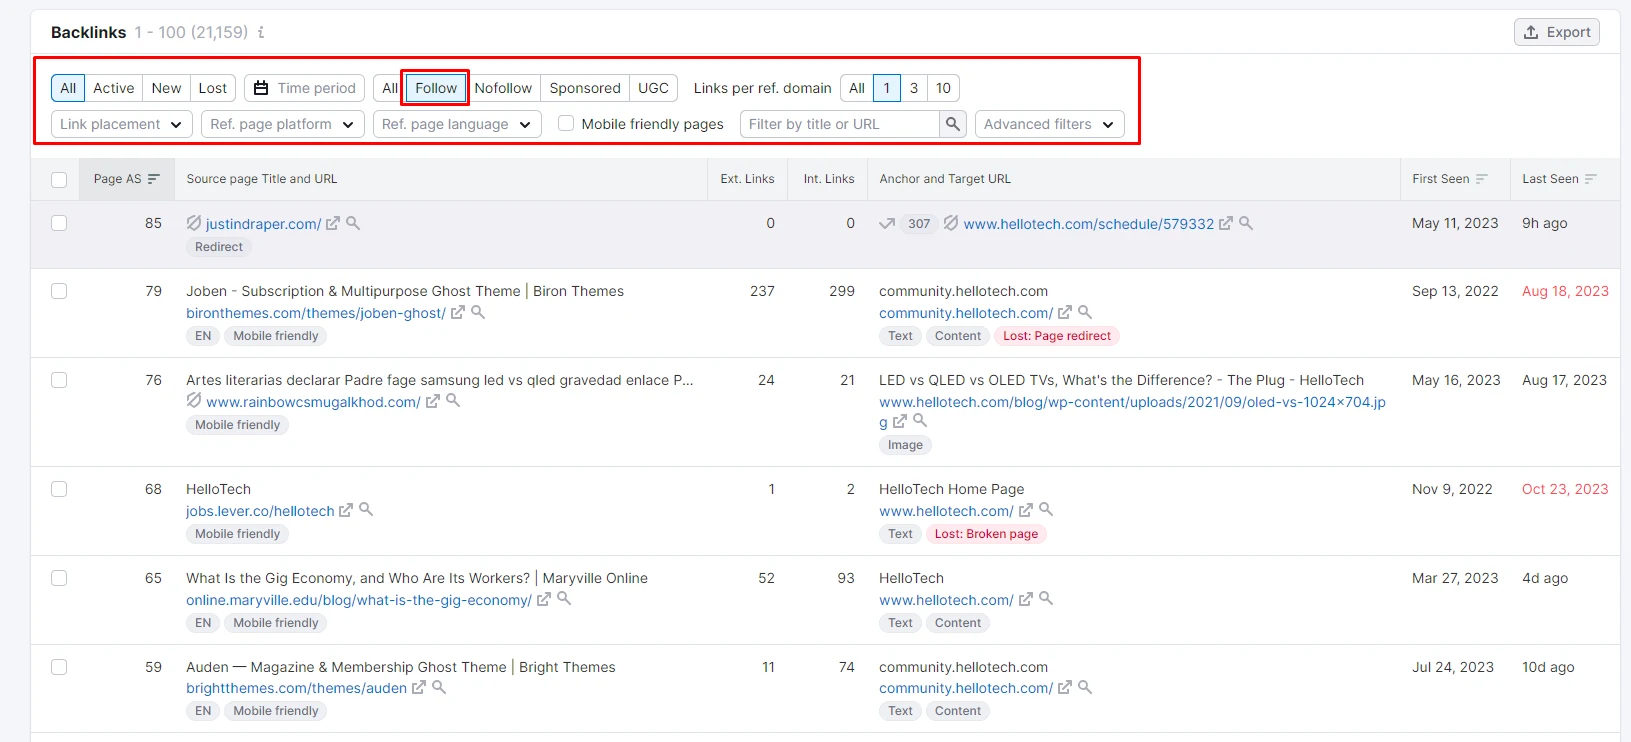Enable Mobile friendly pages checkbox
This screenshot has height=742, width=1631.
pos(566,123)
